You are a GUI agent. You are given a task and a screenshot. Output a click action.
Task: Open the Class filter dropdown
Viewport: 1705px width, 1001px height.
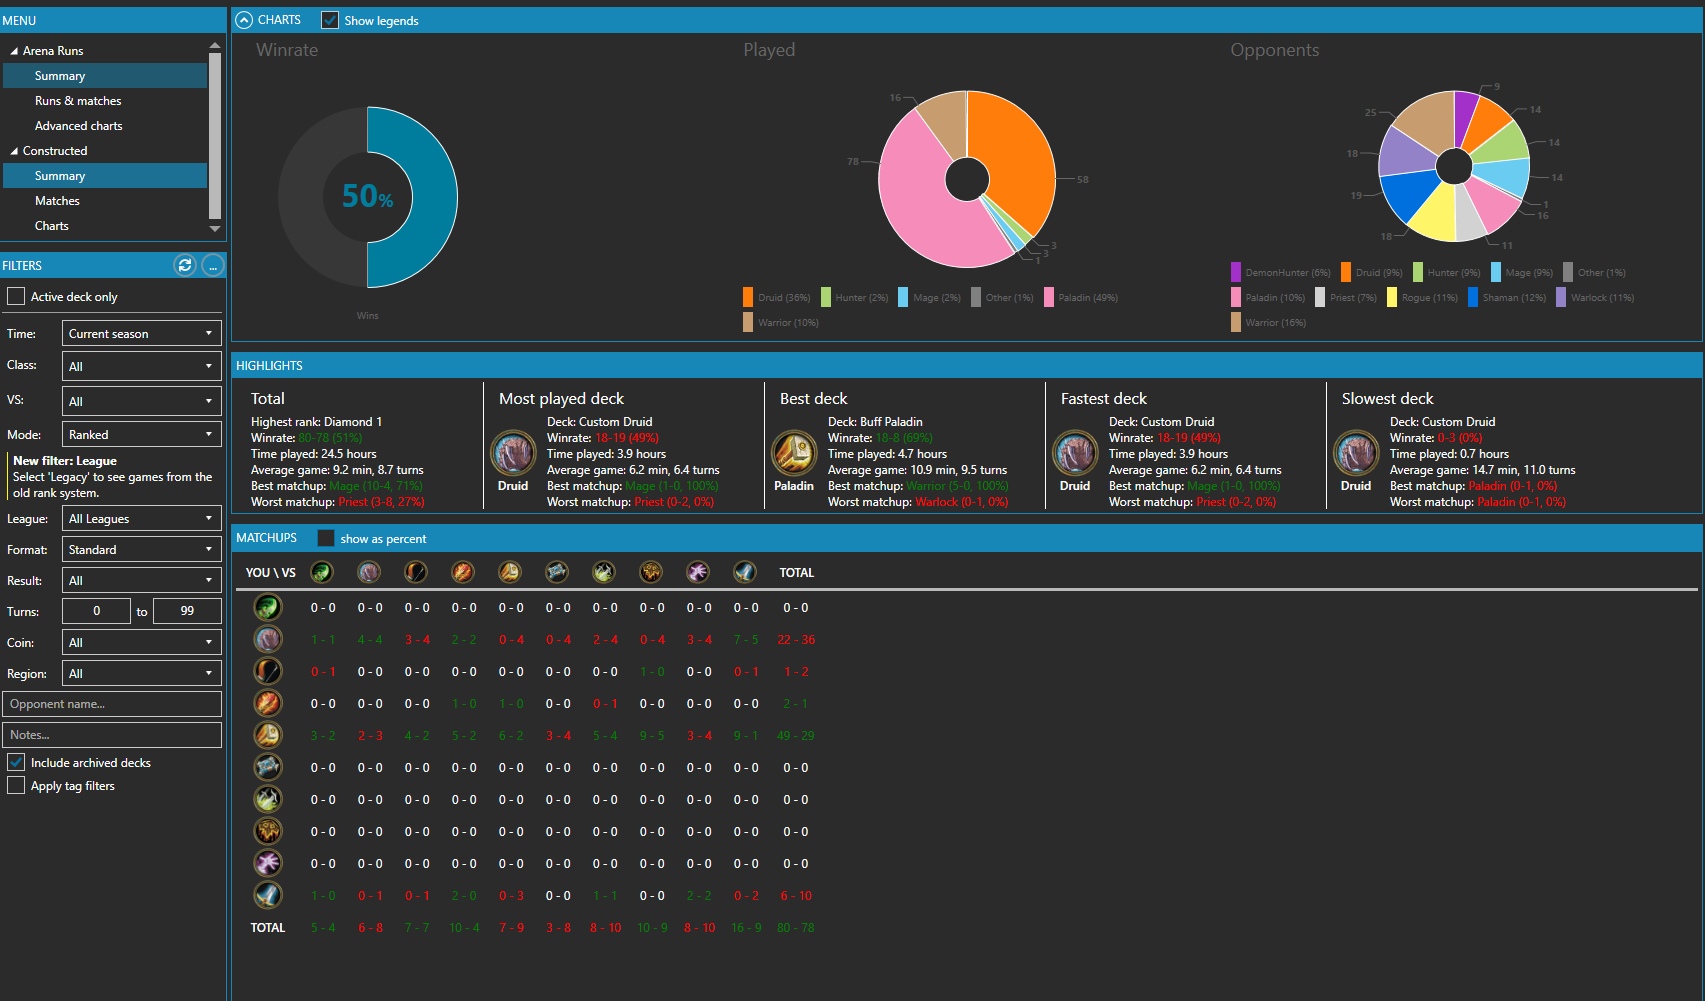142,366
